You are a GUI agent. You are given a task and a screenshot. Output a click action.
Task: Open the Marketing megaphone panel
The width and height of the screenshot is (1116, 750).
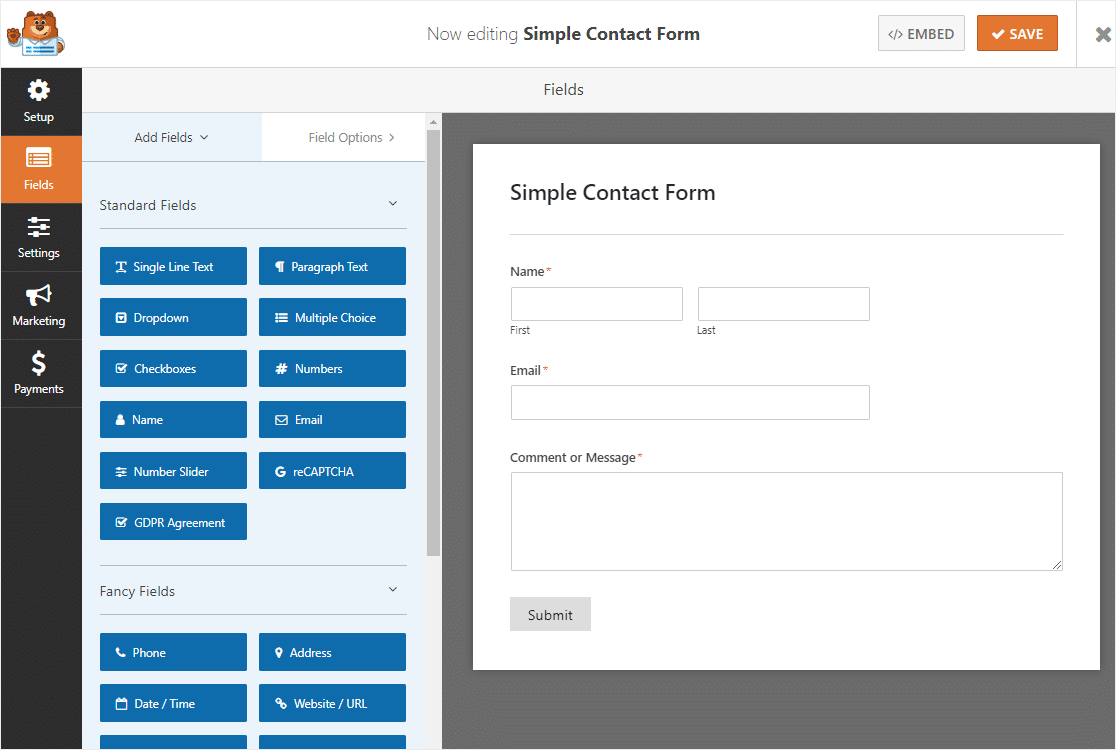[x=41, y=306]
